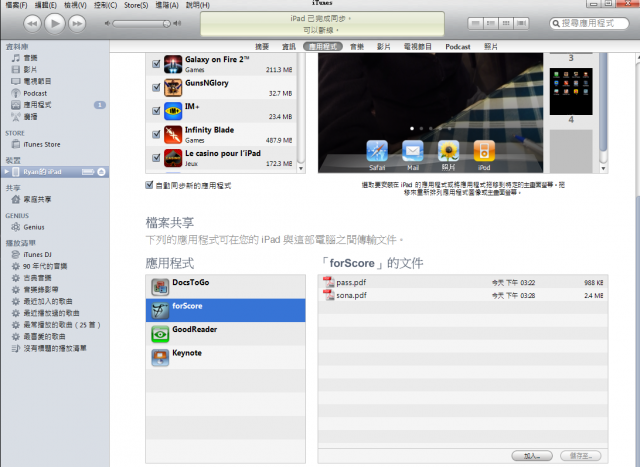Viewport: 640px width, 467px height.
Task: Open the 檔案(F) menu
Action: (16, 5)
